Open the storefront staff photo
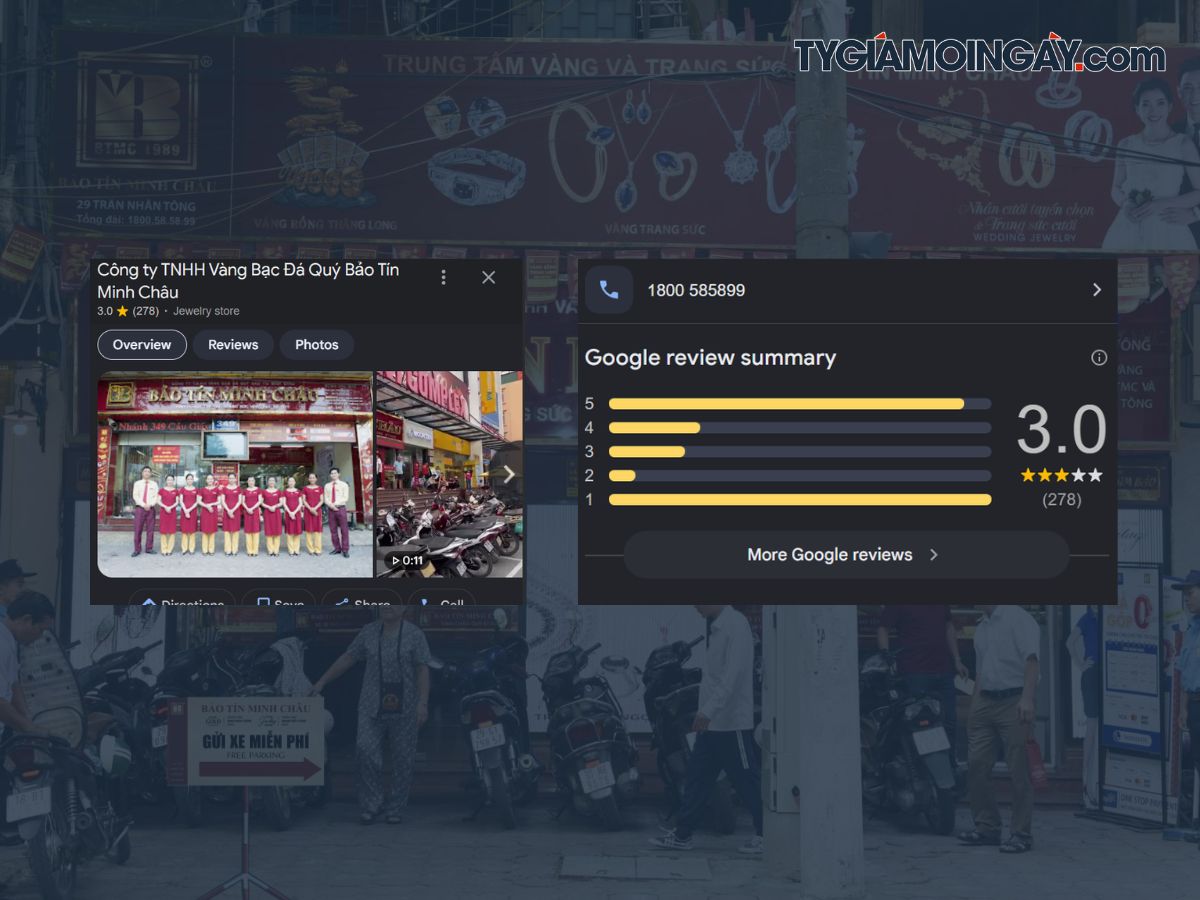The width and height of the screenshot is (1200, 900). coord(235,475)
